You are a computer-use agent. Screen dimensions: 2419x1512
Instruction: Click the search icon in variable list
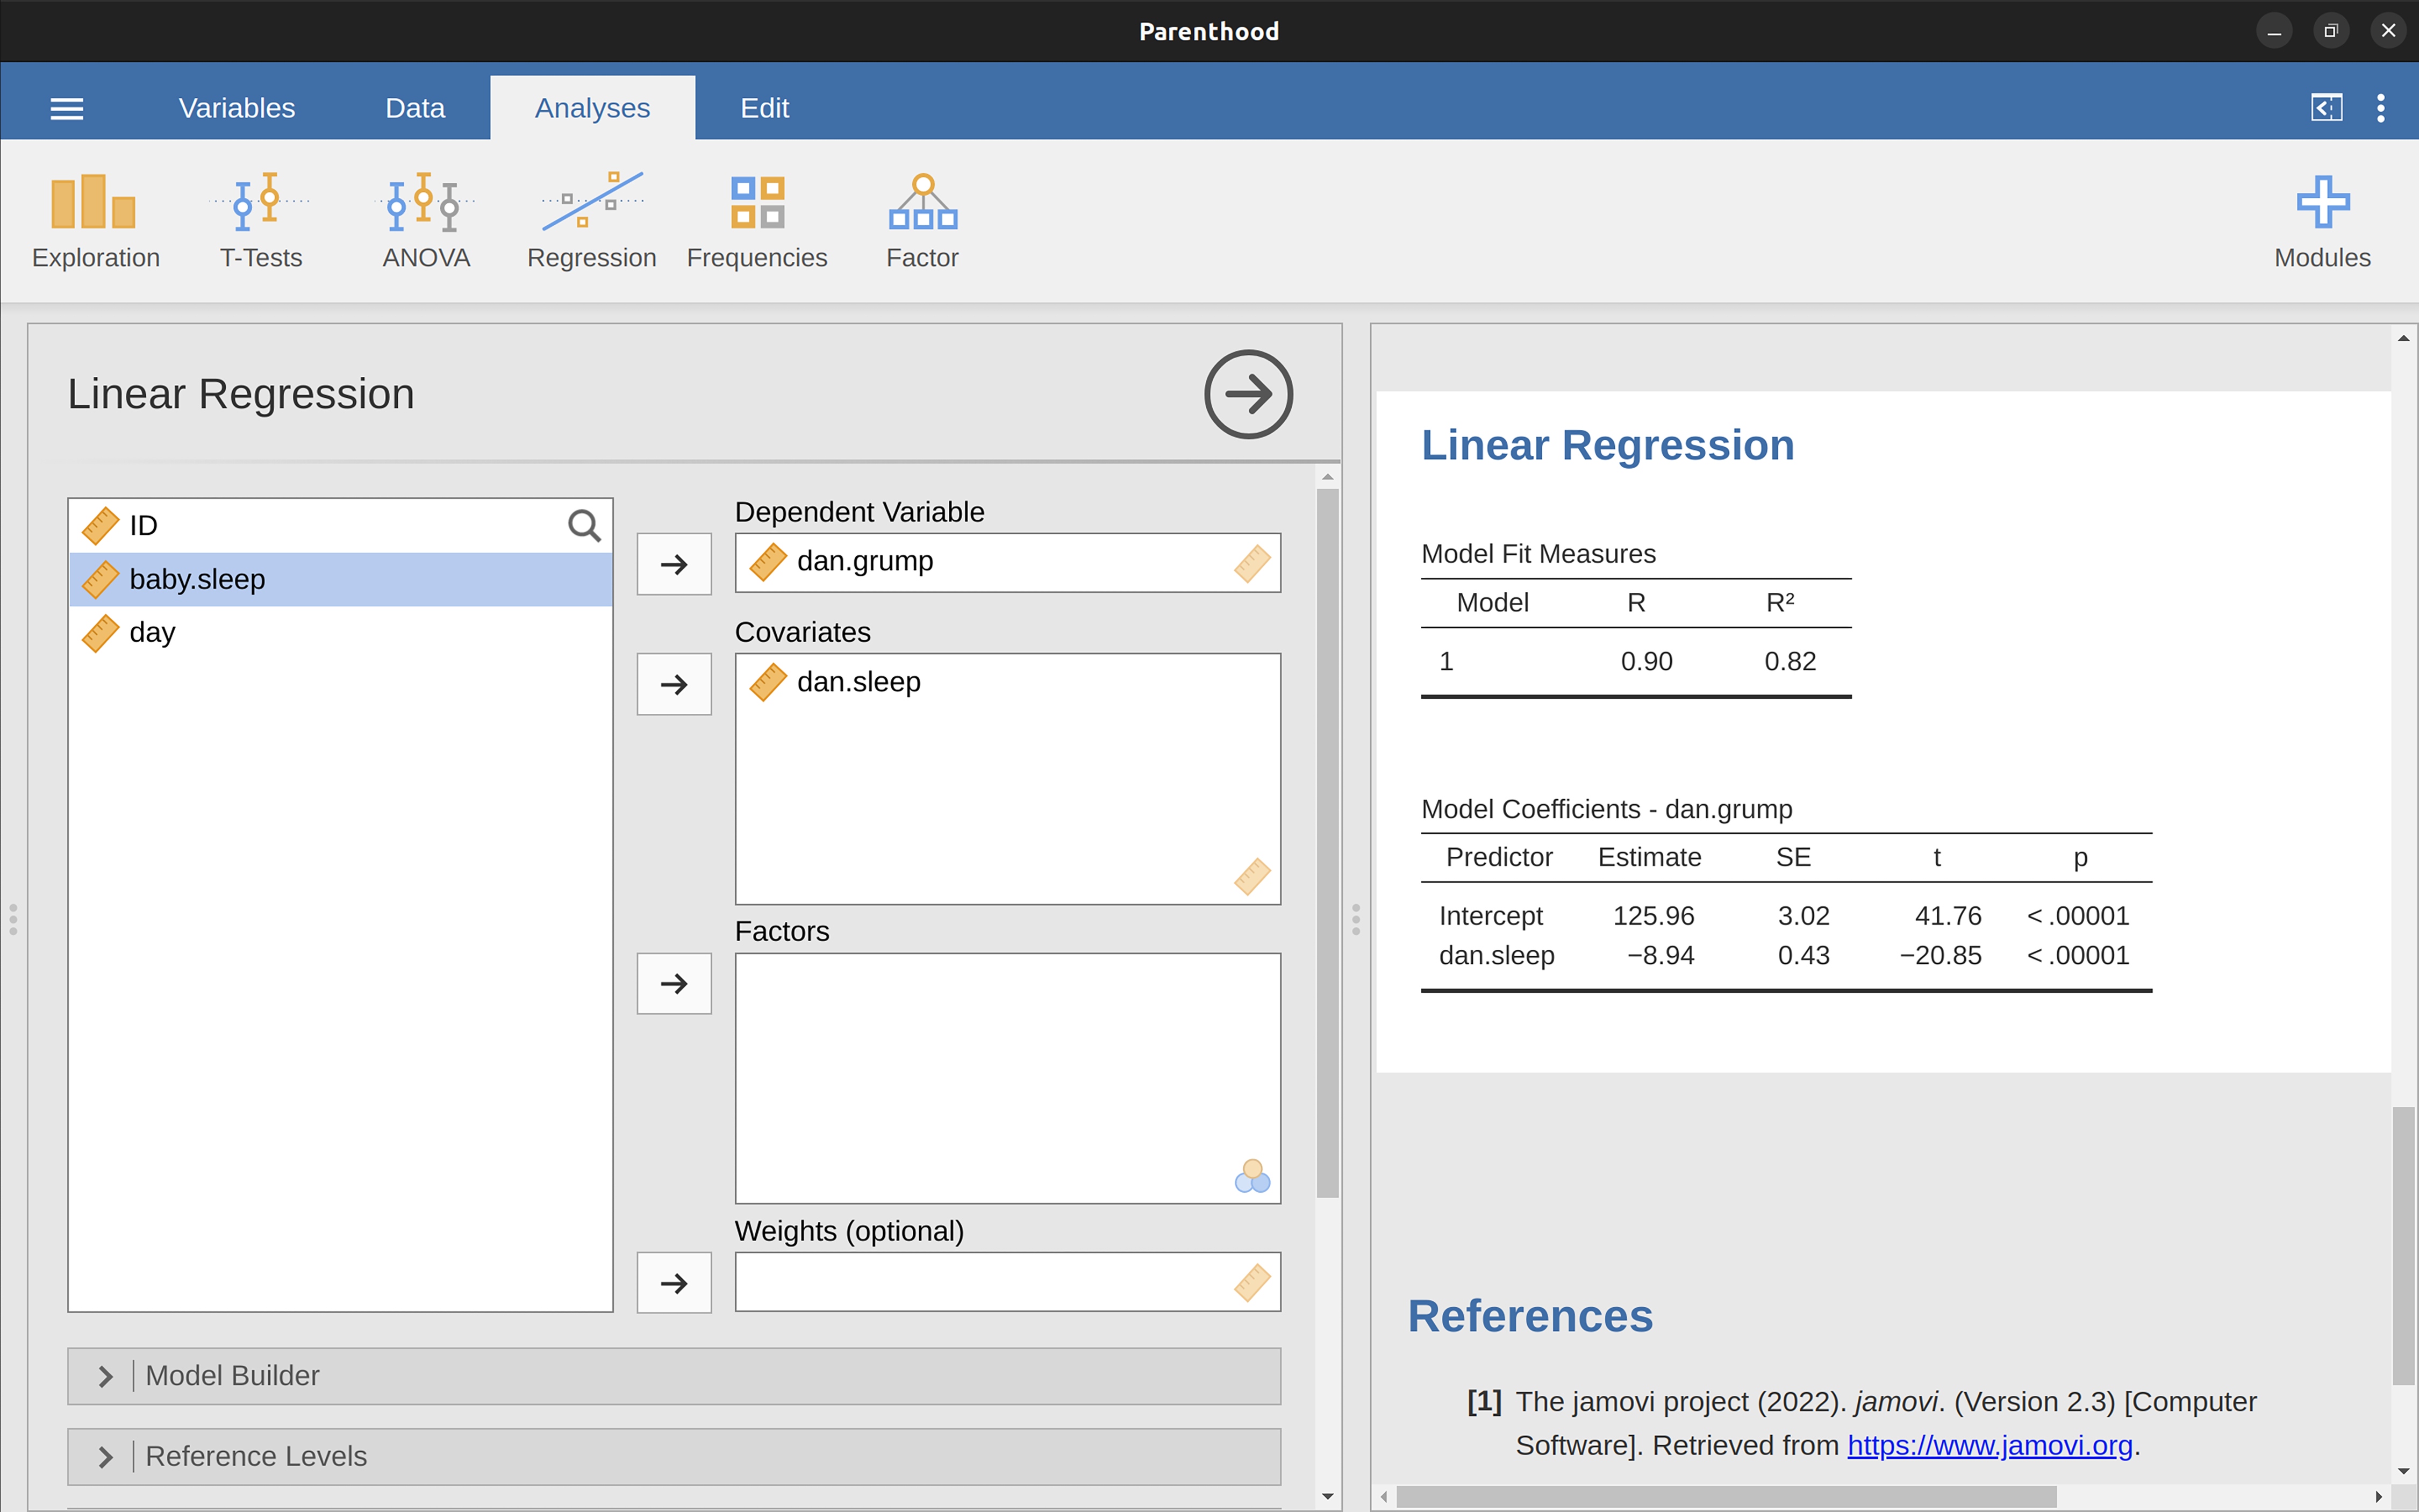point(584,525)
